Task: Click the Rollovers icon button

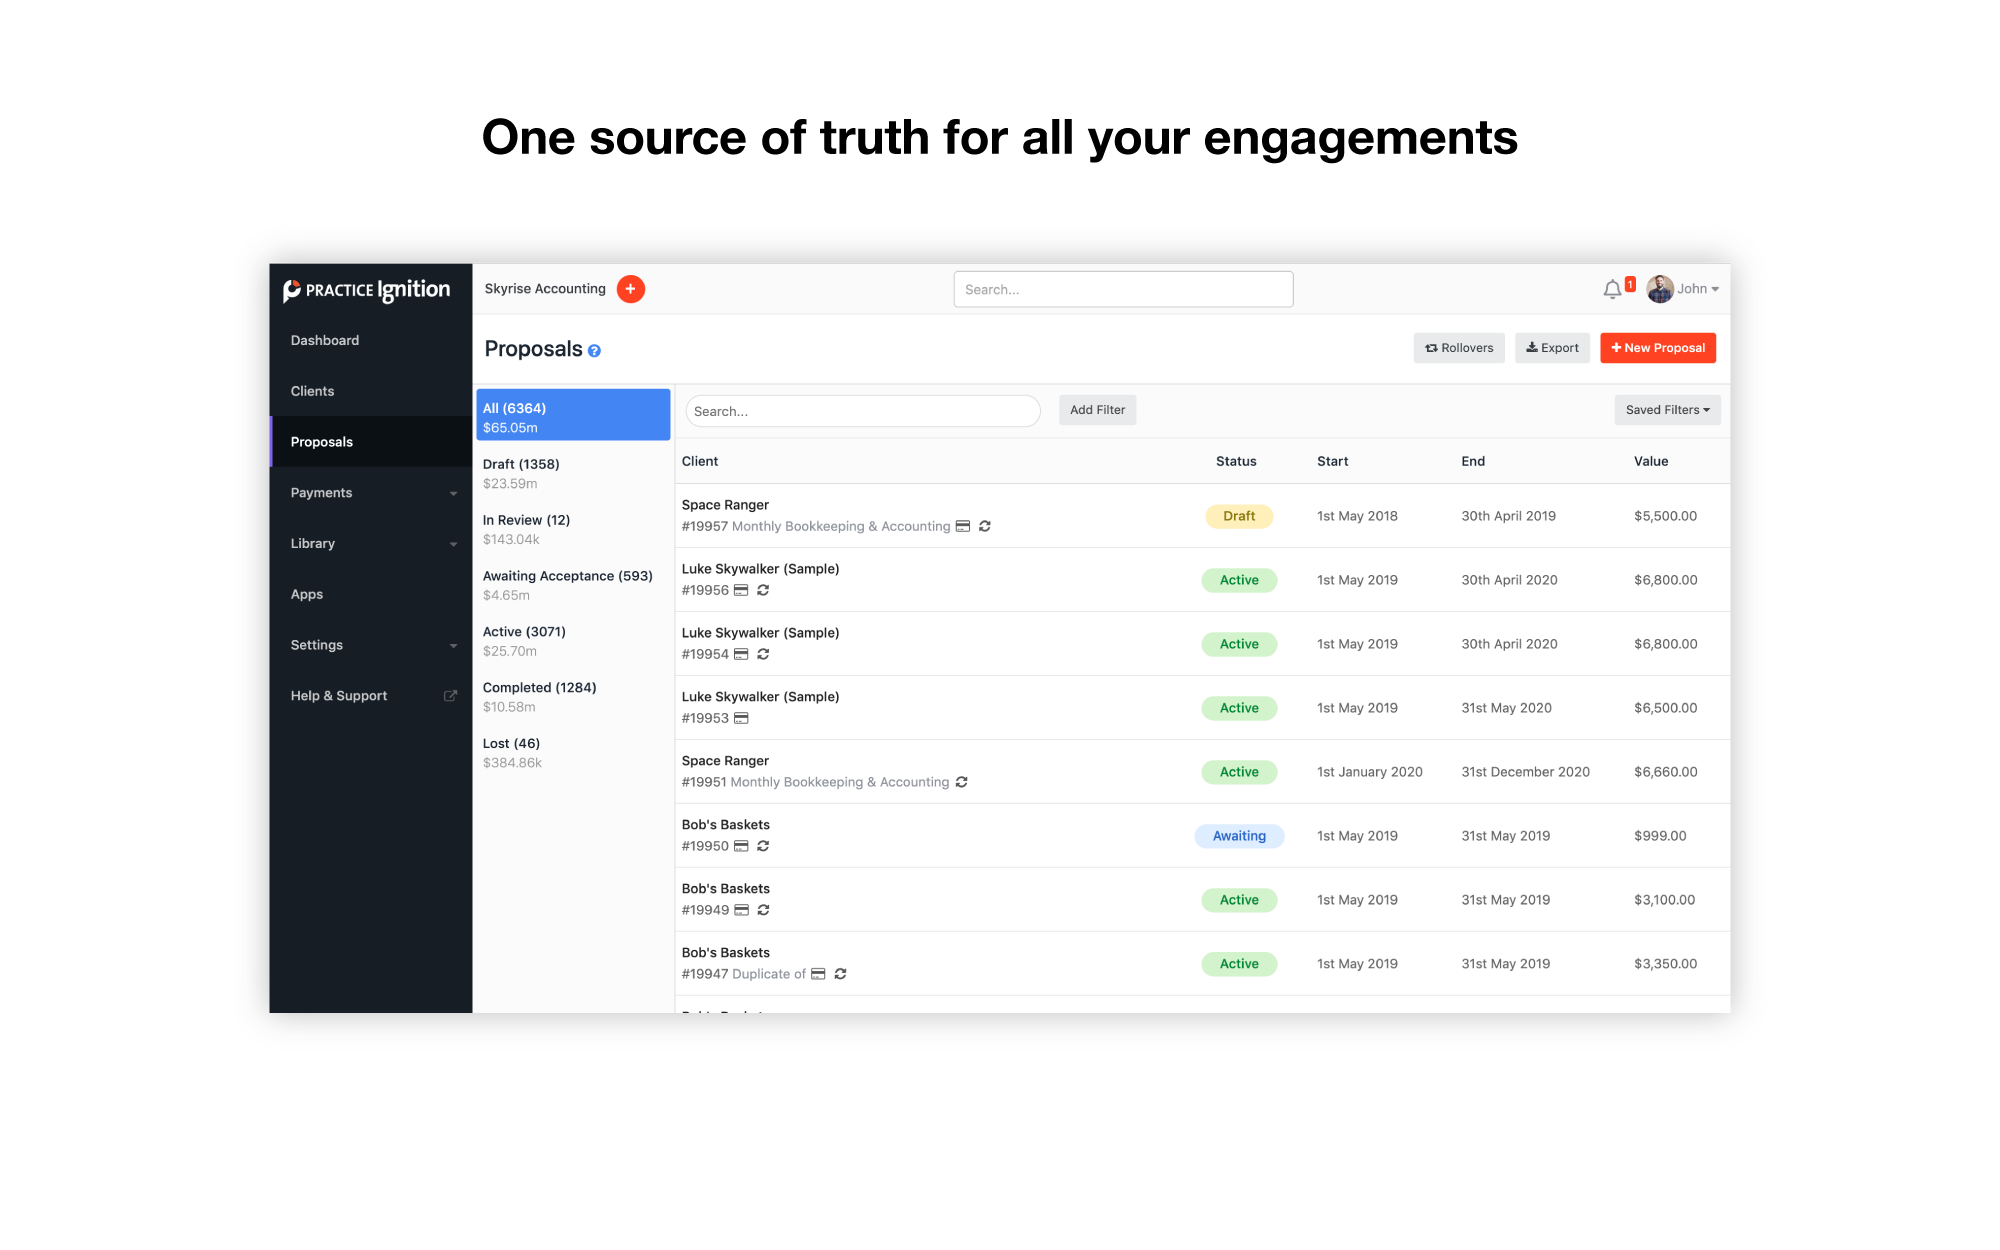Action: [1459, 347]
